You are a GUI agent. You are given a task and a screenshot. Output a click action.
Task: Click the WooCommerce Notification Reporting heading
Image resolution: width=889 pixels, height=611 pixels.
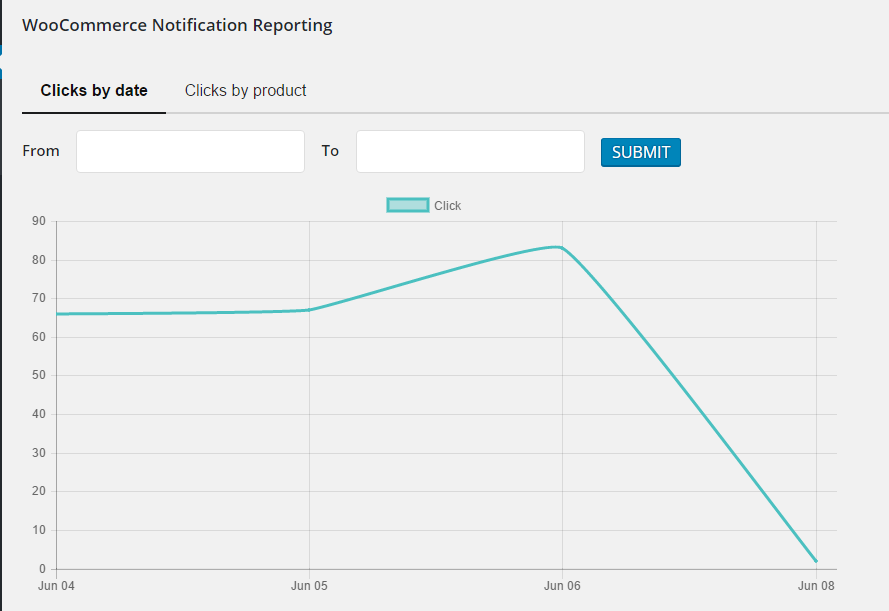point(177,26)
